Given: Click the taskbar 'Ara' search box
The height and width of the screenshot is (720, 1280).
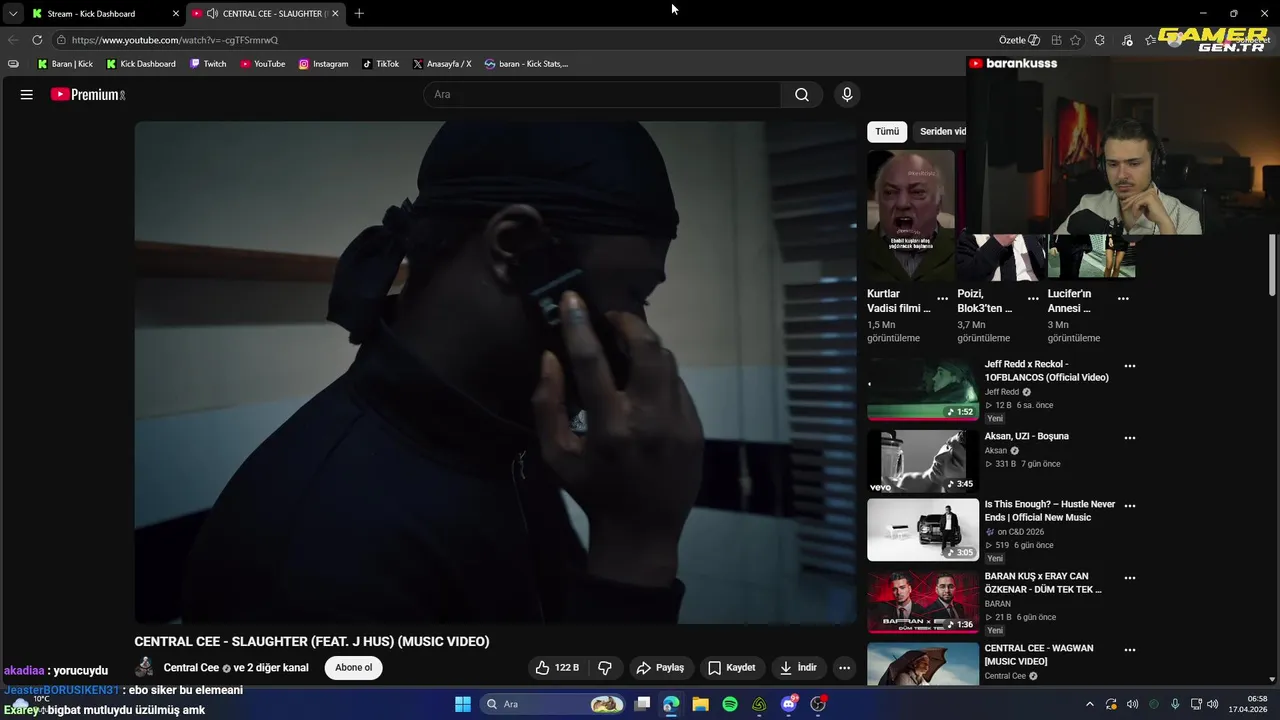Looking at the screenshot, I should (551, 704).
